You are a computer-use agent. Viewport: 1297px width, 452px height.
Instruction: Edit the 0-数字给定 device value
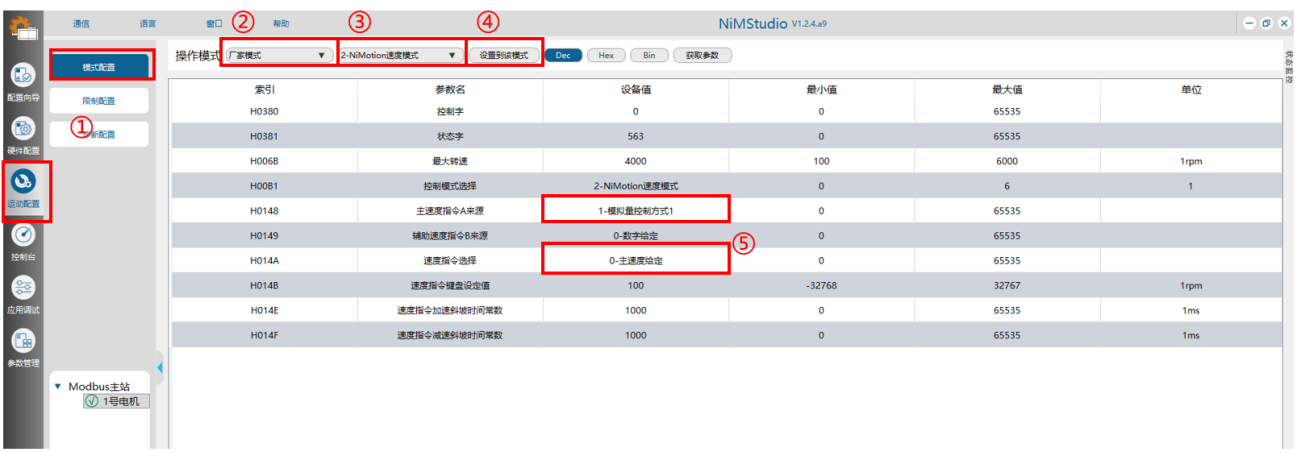click(x=636, y=235)
